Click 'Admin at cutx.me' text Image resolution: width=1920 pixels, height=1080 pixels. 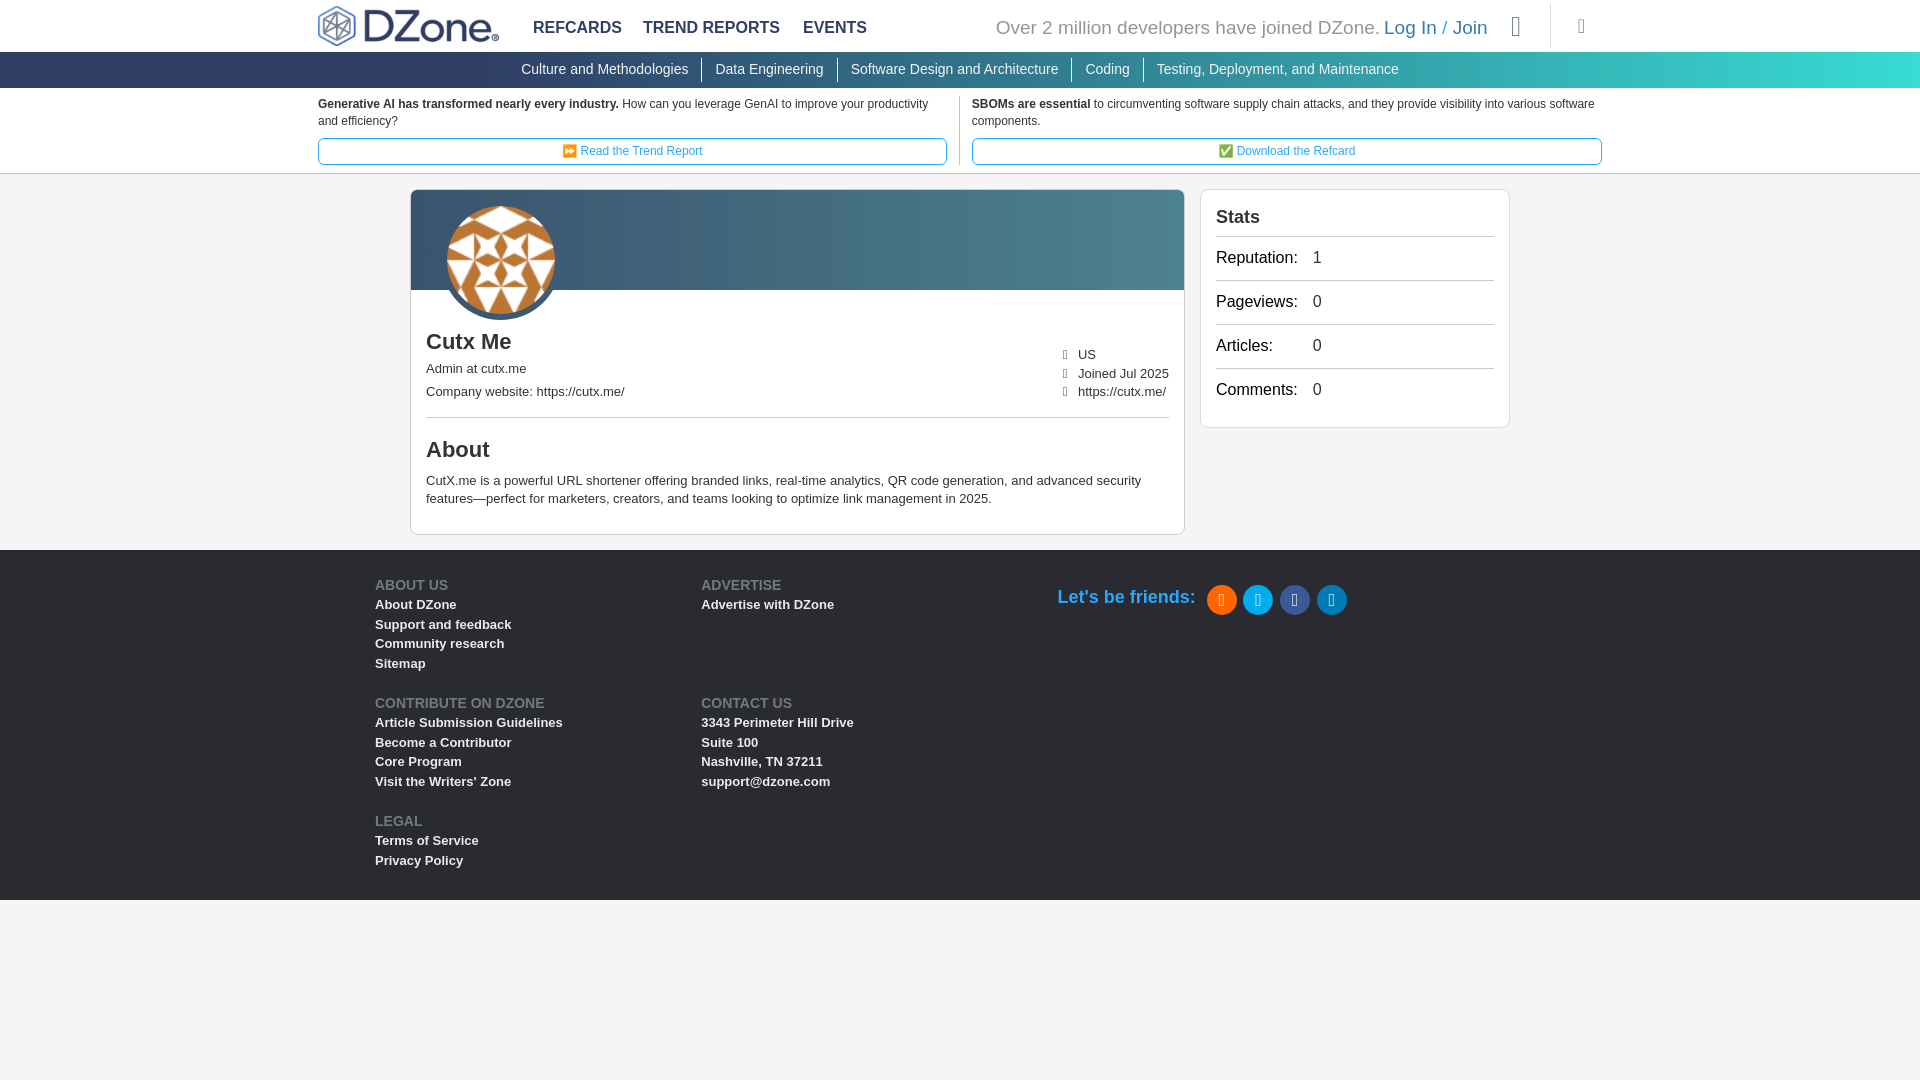[x=476, y=369]
